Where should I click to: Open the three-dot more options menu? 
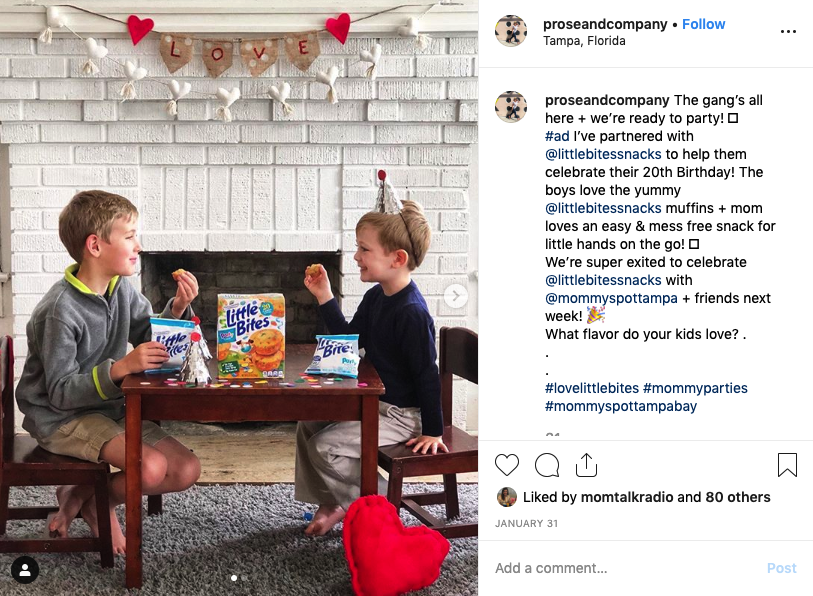(x=788, y=32)
